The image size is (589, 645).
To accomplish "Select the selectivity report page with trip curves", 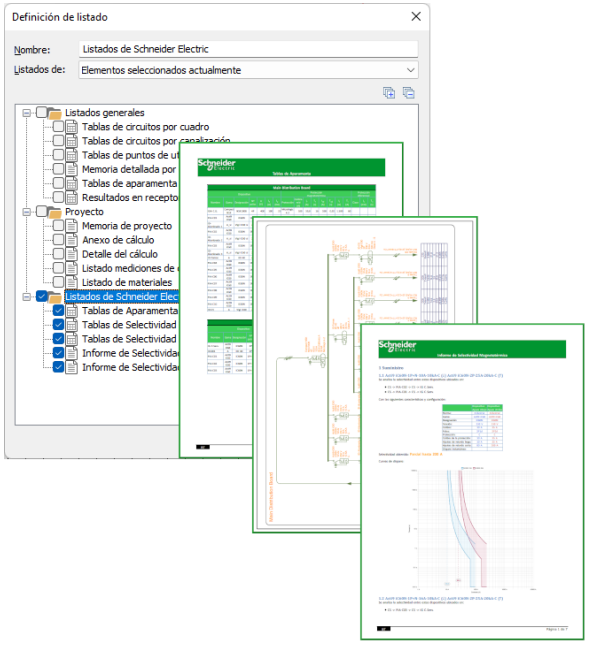I will coord(472,481).
